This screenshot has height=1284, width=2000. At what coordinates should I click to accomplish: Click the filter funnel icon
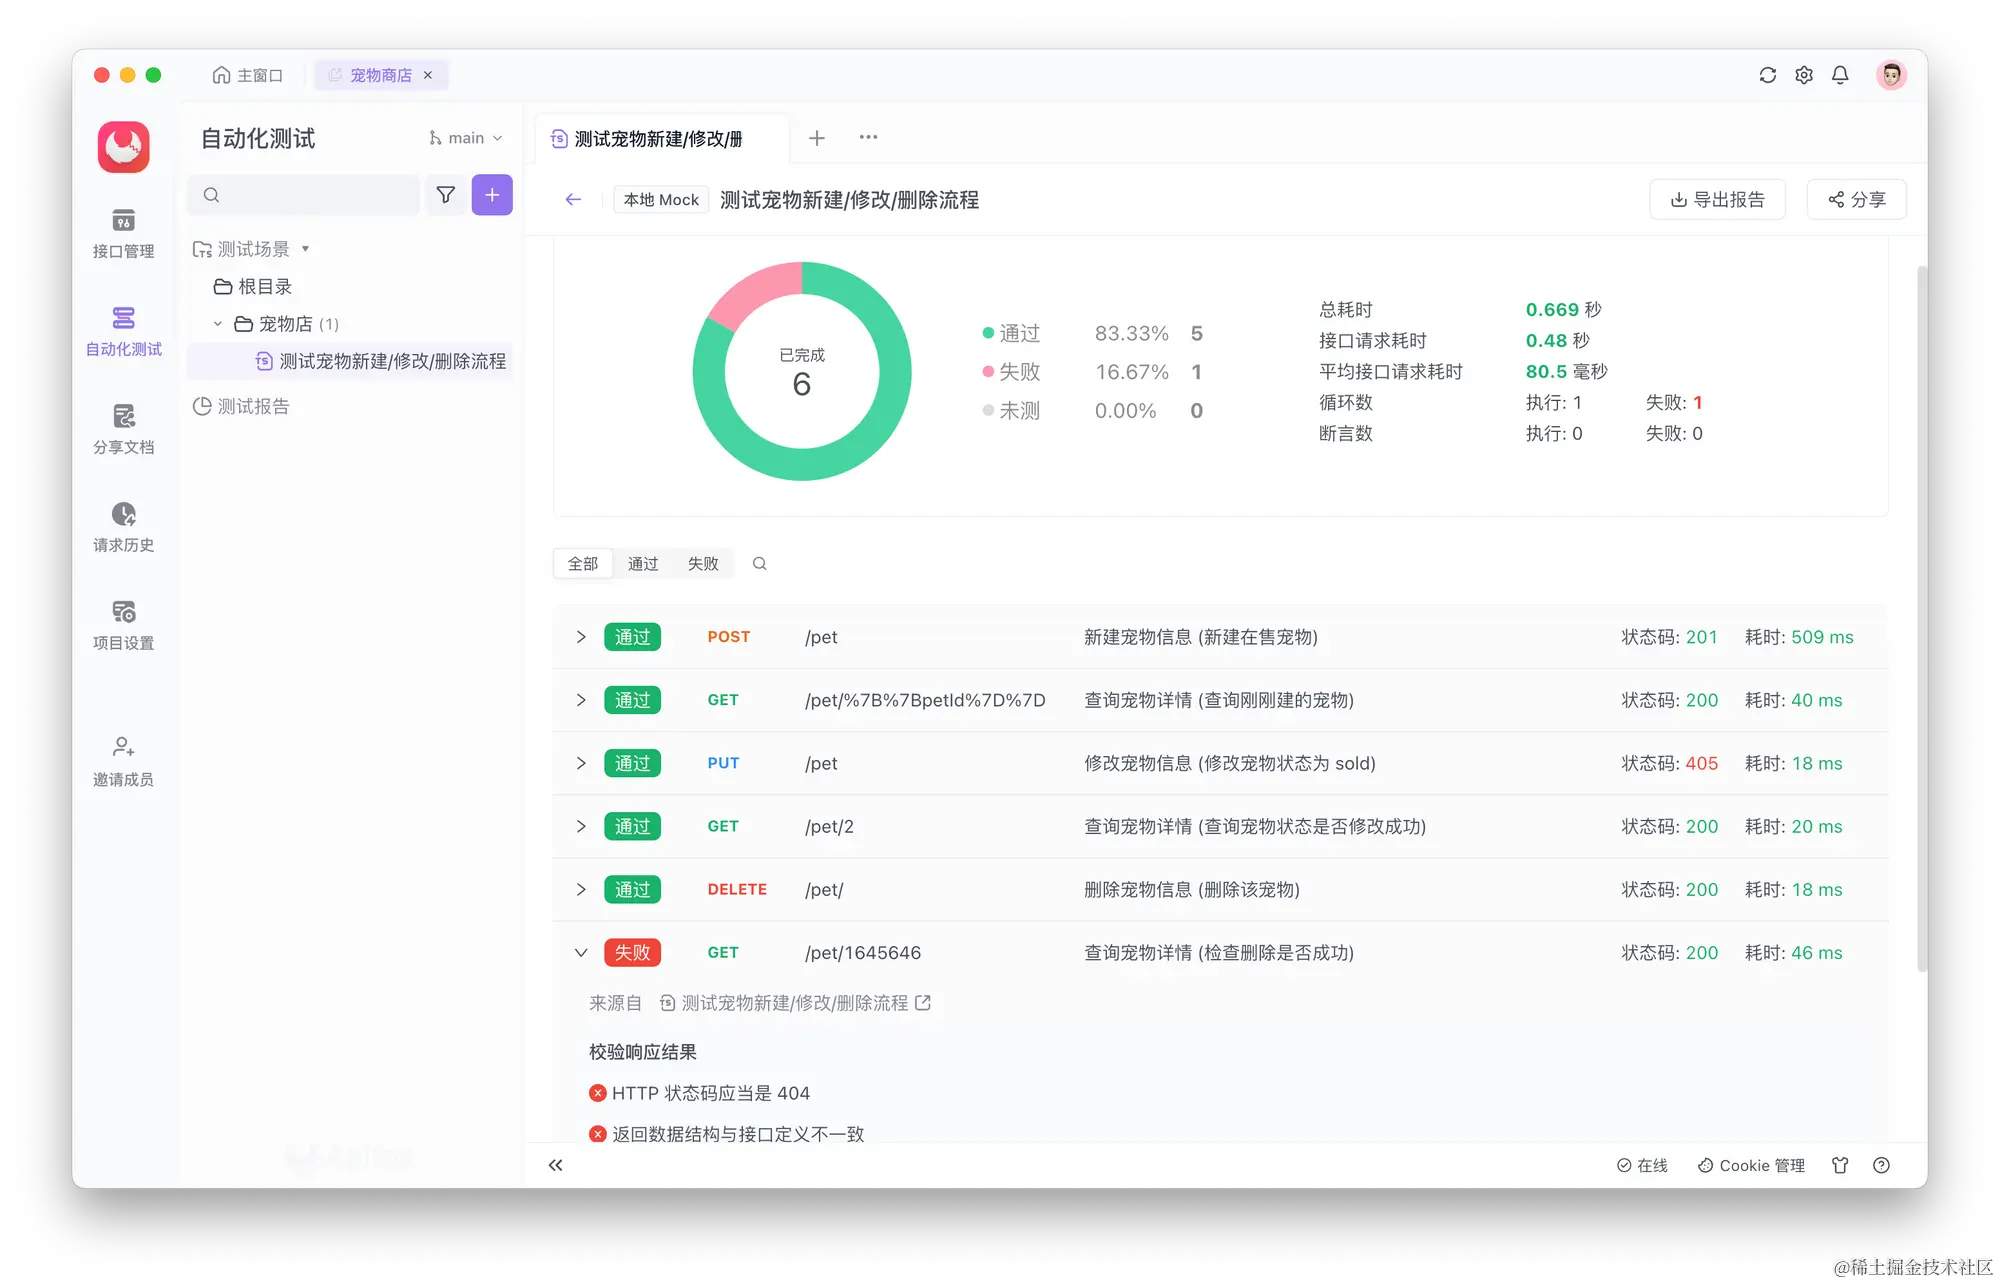446,195
